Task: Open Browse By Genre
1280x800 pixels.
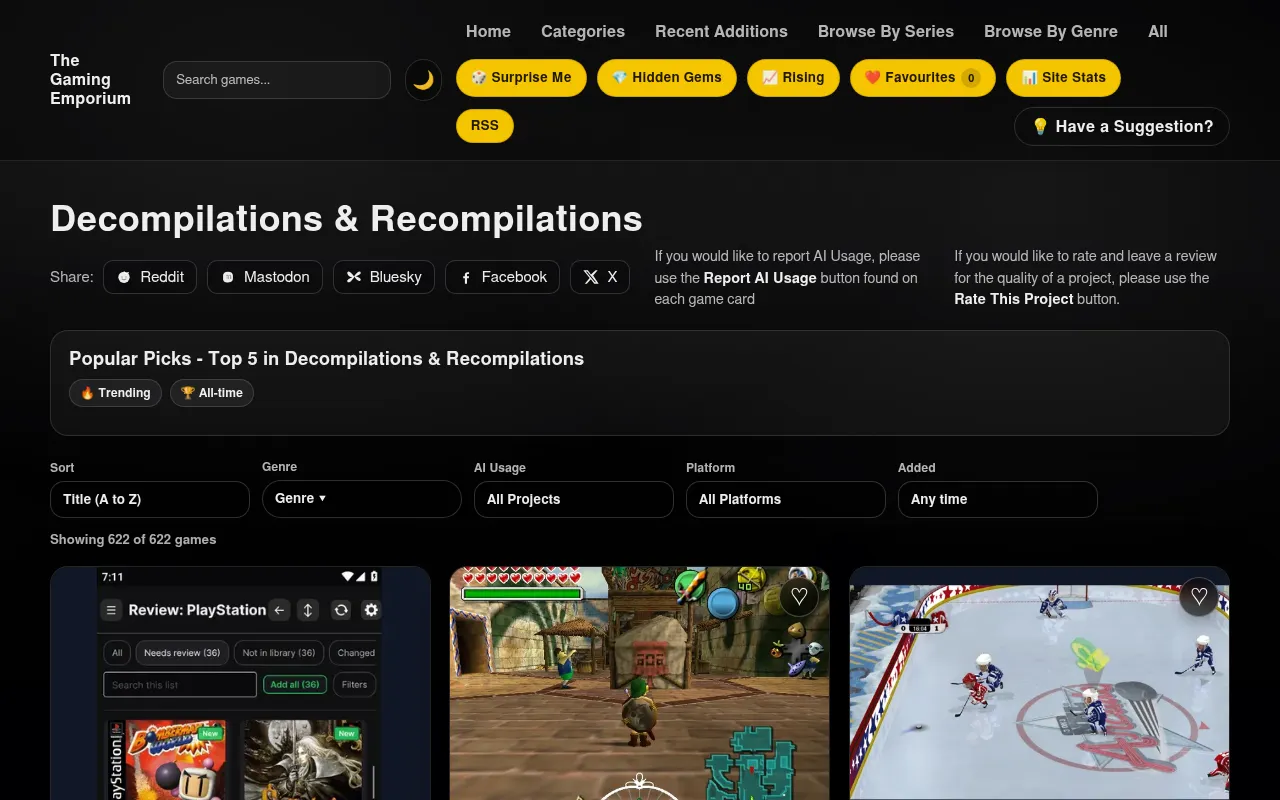Action: click(1051, 32)
